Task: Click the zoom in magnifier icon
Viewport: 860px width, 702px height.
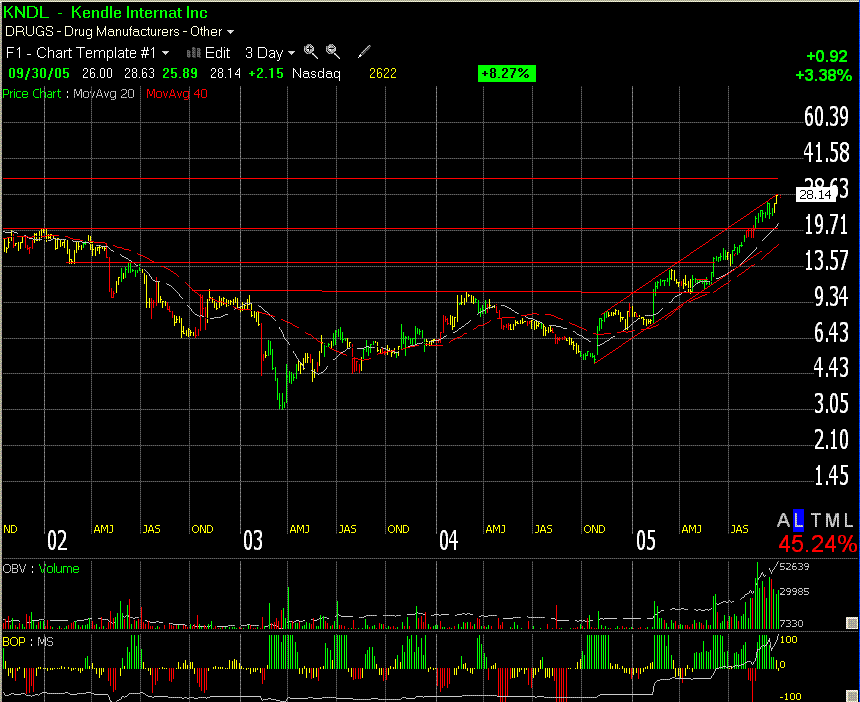Action: (311, 52)
